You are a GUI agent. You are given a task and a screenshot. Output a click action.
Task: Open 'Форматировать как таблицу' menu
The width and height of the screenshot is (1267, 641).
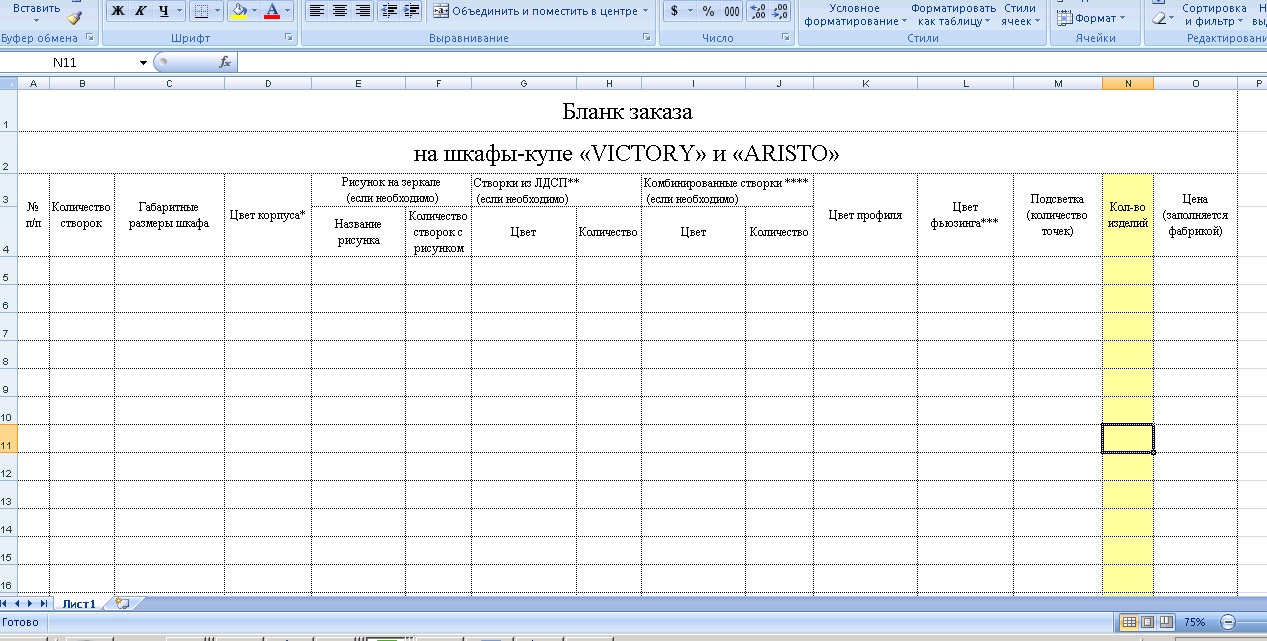953,14
